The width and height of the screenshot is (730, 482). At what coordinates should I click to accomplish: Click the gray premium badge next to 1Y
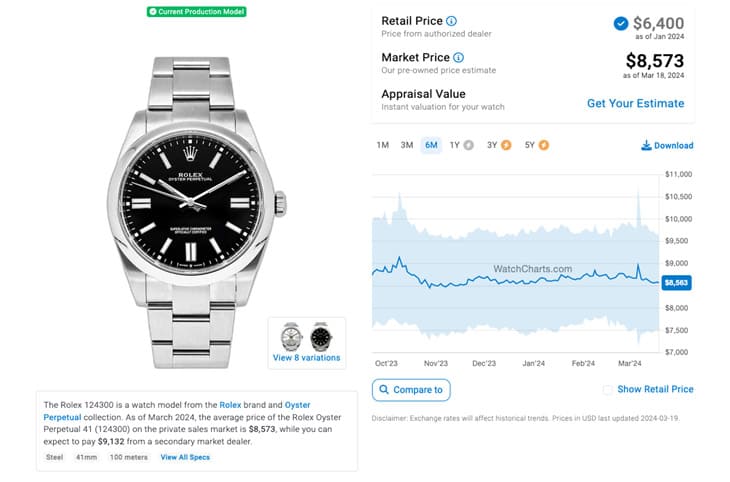[468, 145]
